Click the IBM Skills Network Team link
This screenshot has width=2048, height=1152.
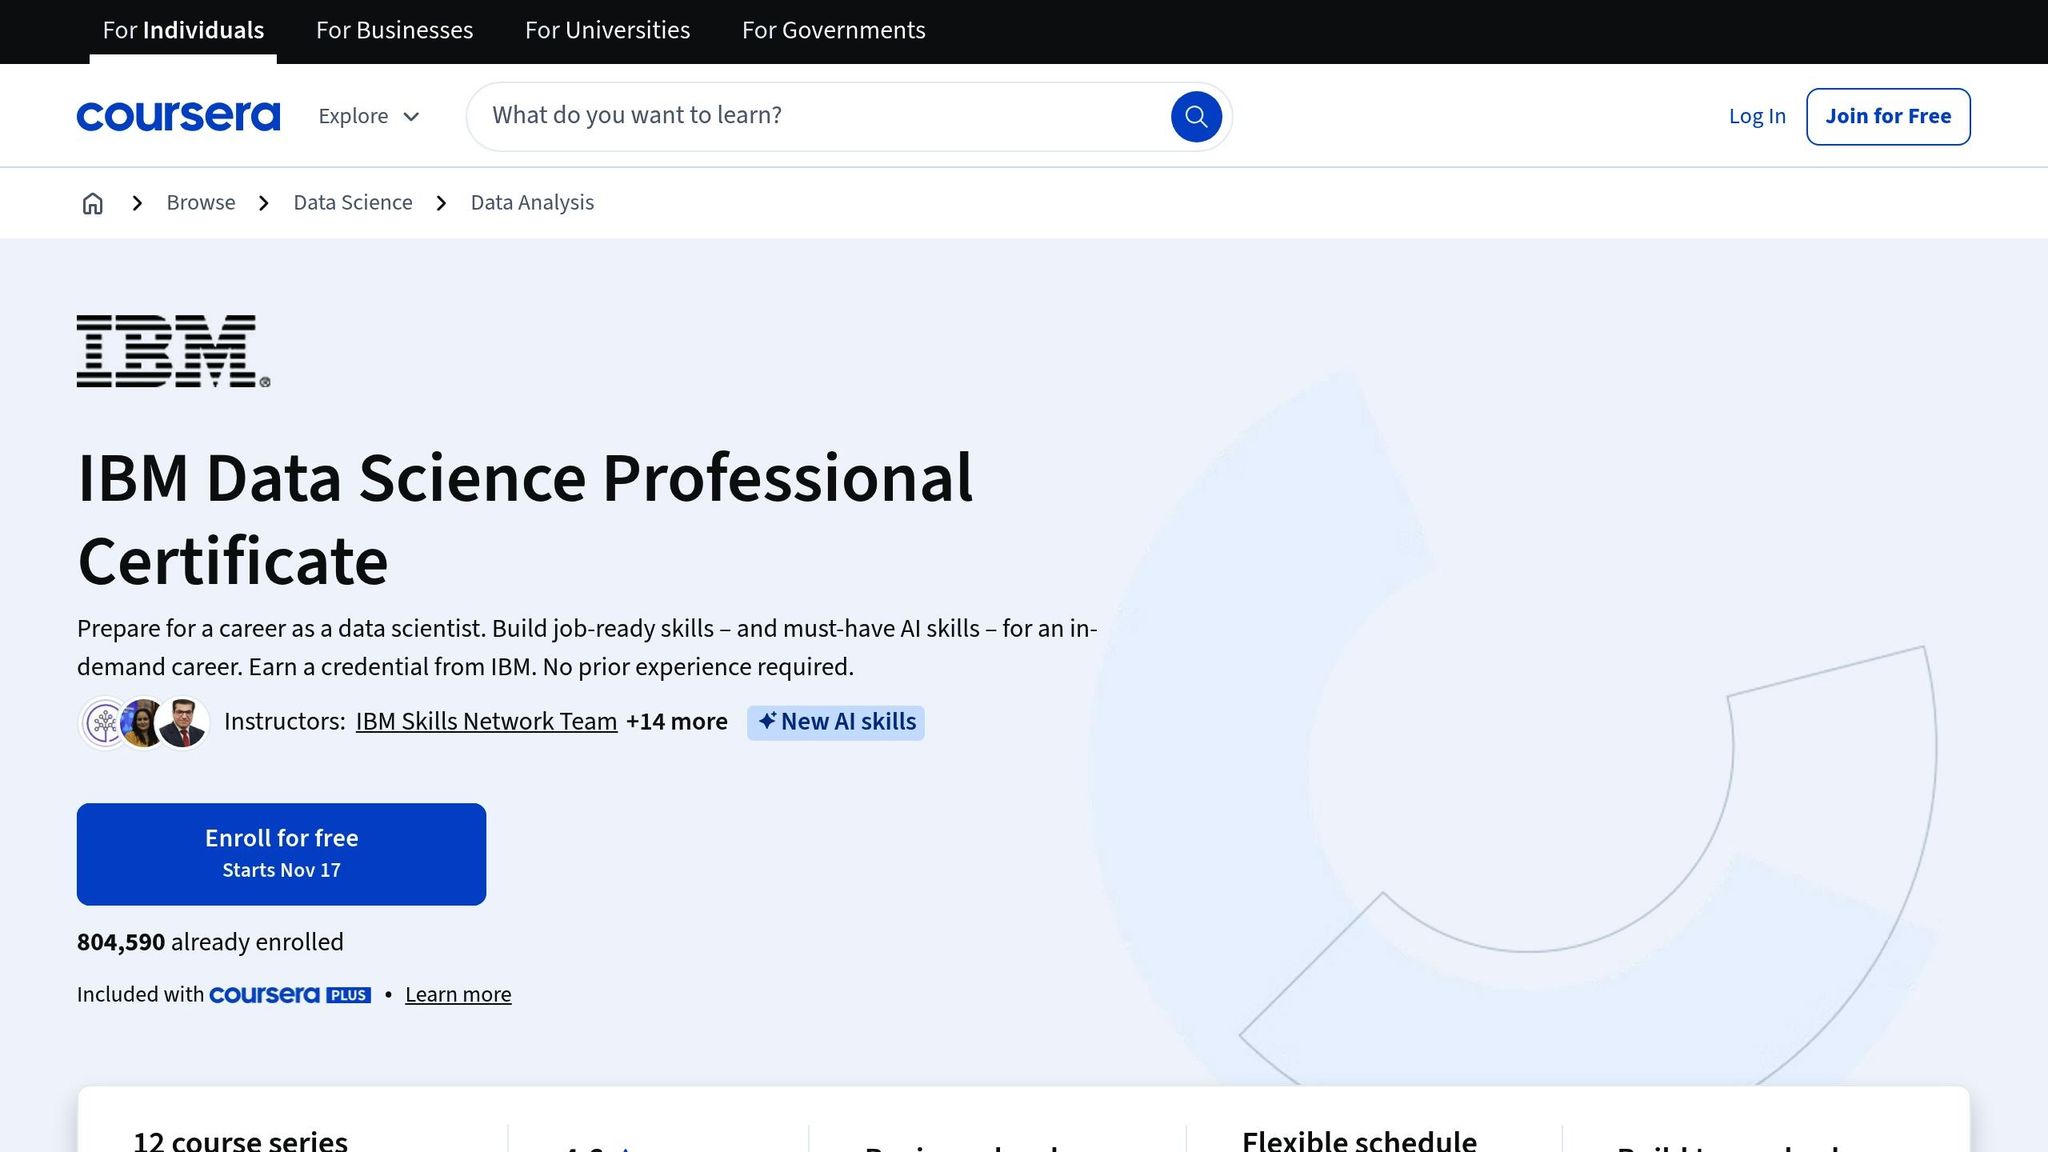(x=486, y=721)
